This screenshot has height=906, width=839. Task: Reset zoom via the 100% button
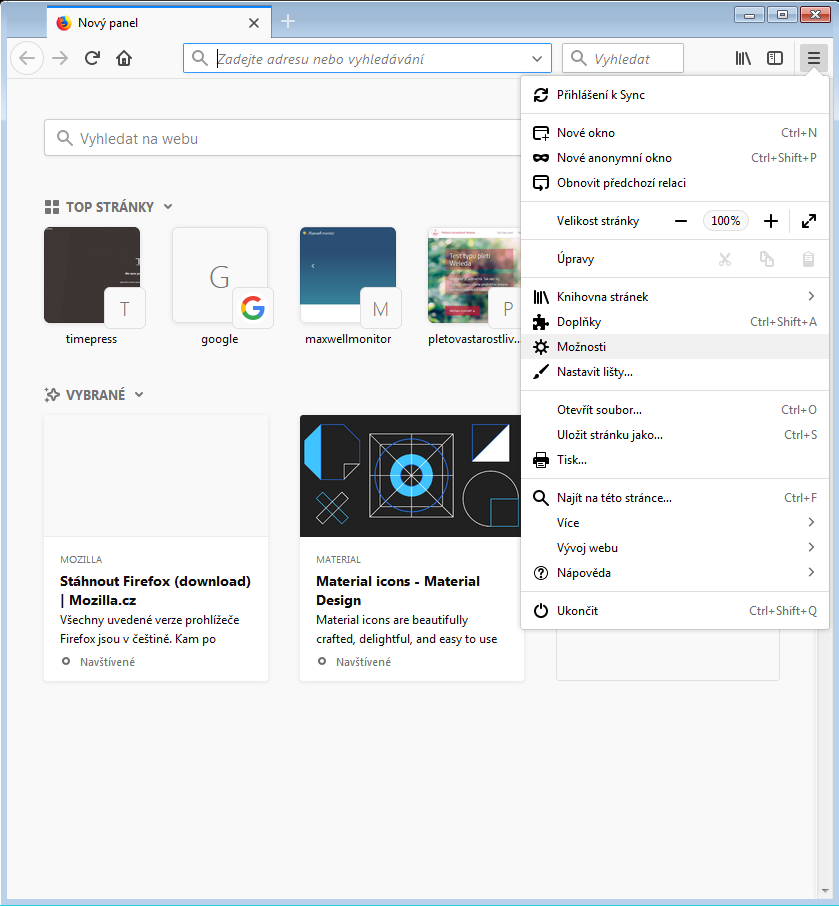point(726,221)
